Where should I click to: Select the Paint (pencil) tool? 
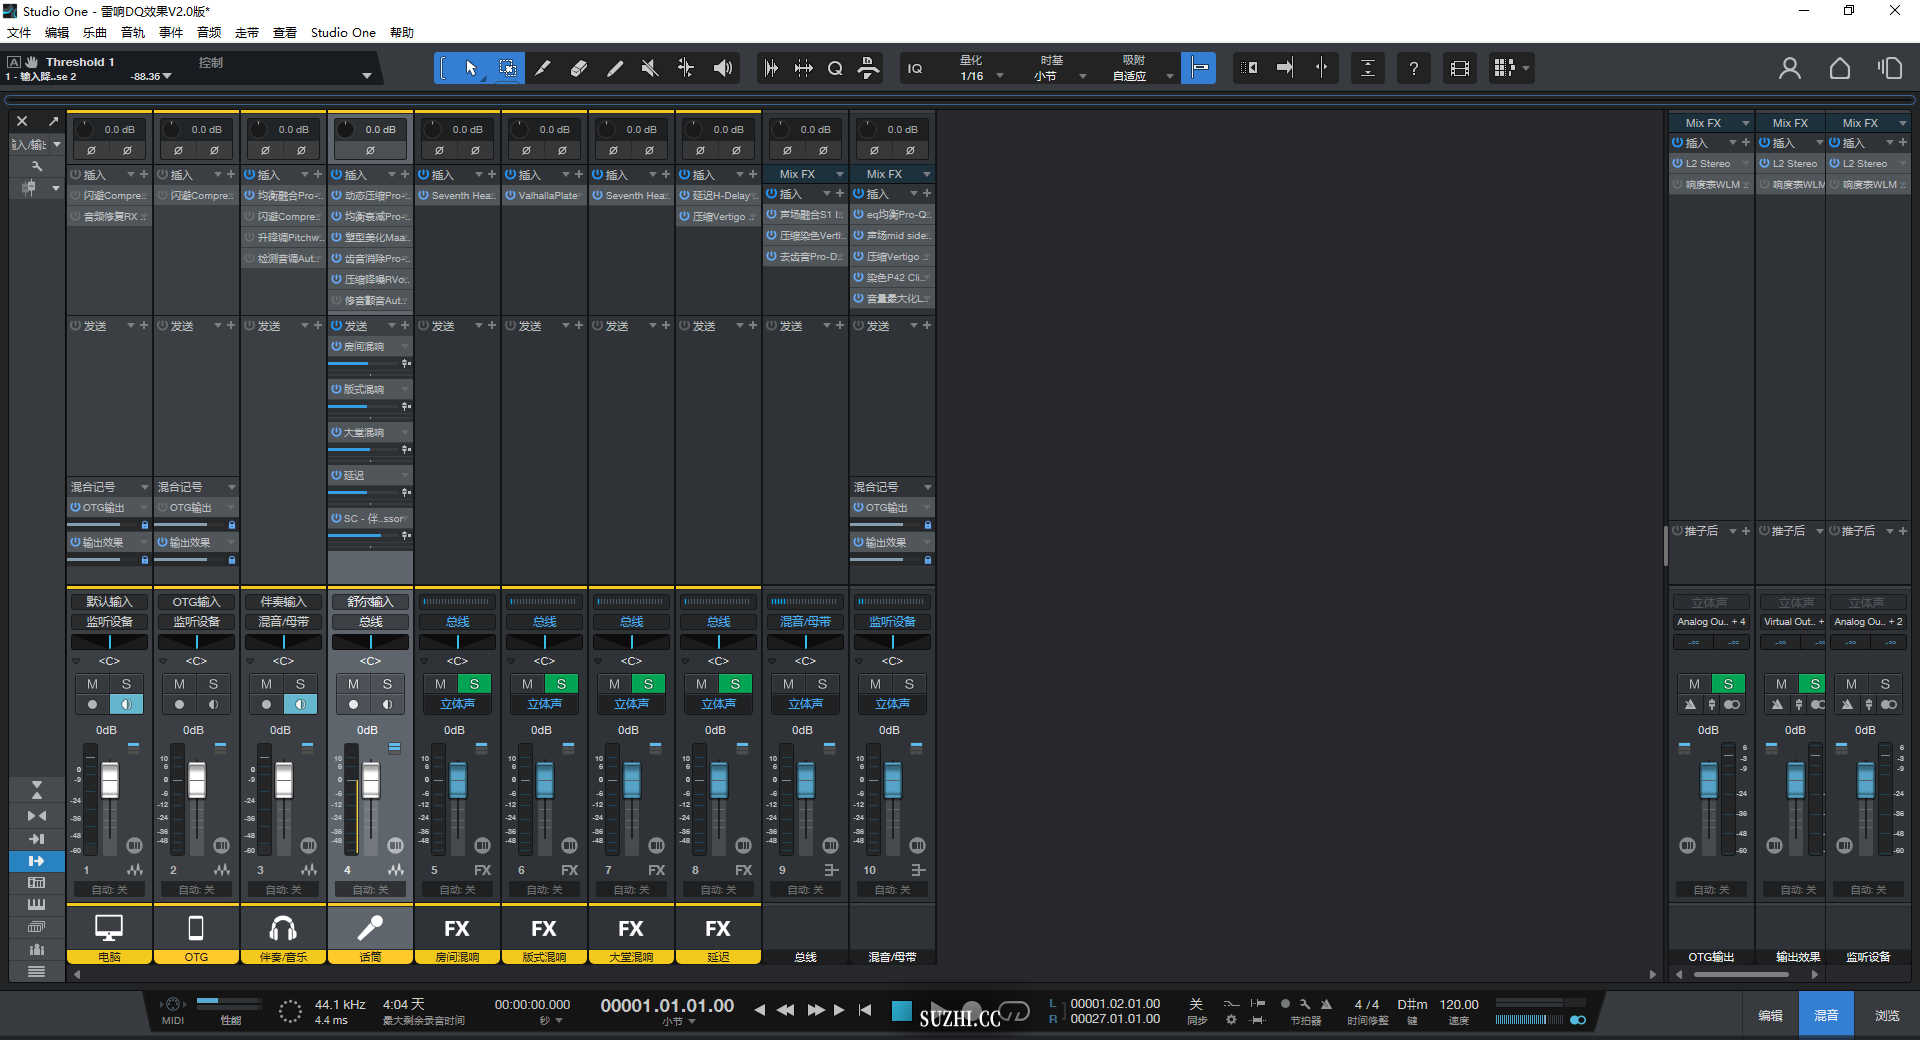tap(615, 68)
